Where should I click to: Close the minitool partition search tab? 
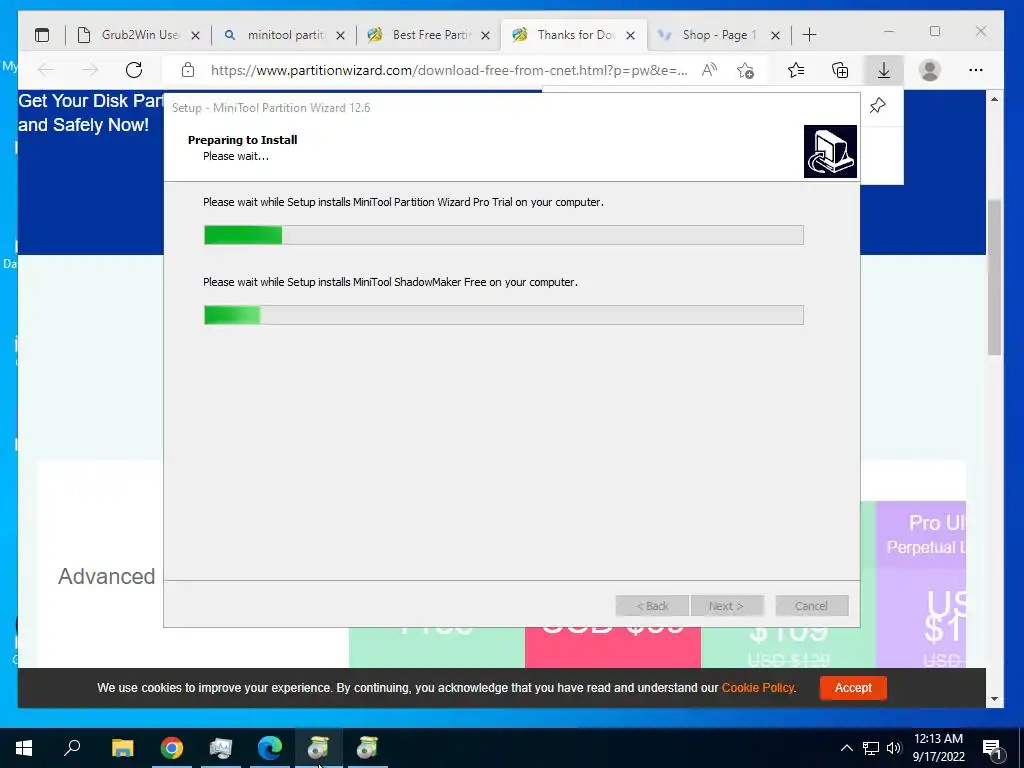point(340,36)
